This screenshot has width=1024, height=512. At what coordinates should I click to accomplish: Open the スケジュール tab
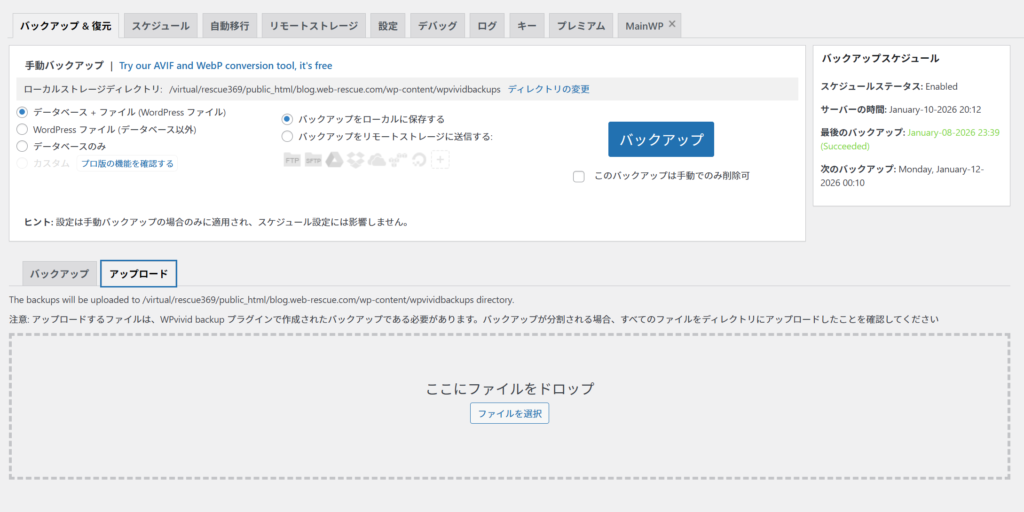(161, 26)
